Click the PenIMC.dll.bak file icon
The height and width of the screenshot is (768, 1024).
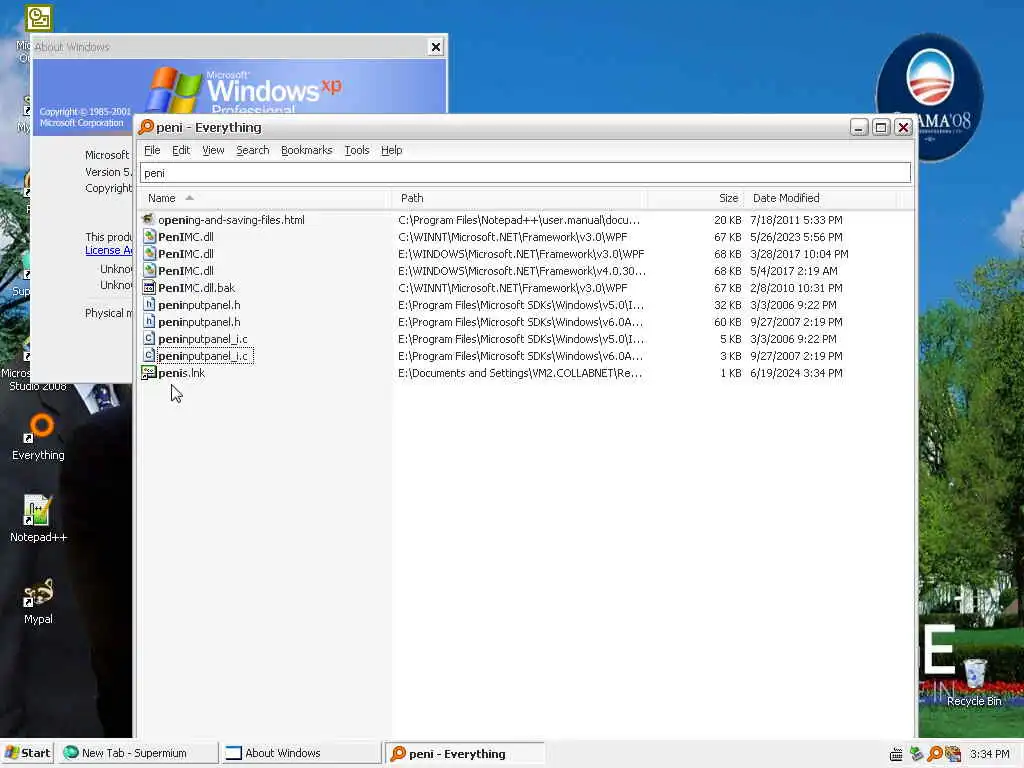pyautogui.click(x=149, y=287)
